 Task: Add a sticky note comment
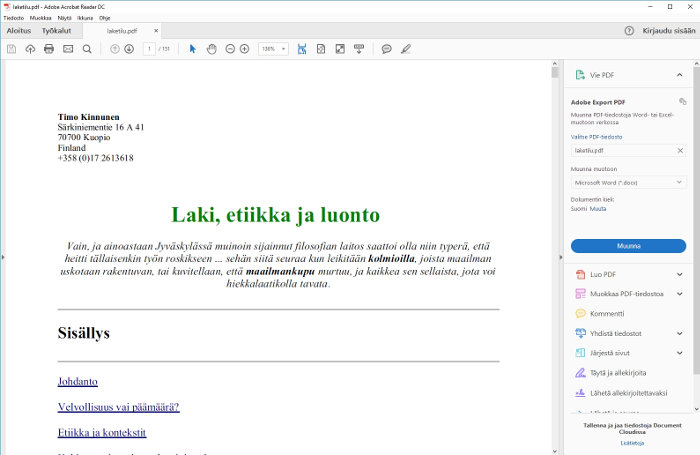coord(387,49)
